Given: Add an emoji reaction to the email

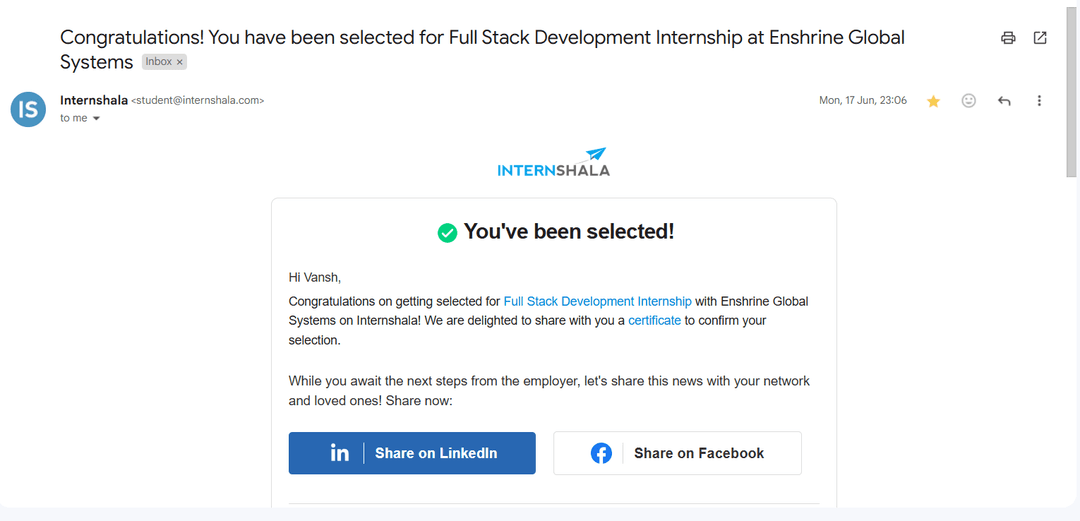Looking at the screenshot, I should [968, 101].
